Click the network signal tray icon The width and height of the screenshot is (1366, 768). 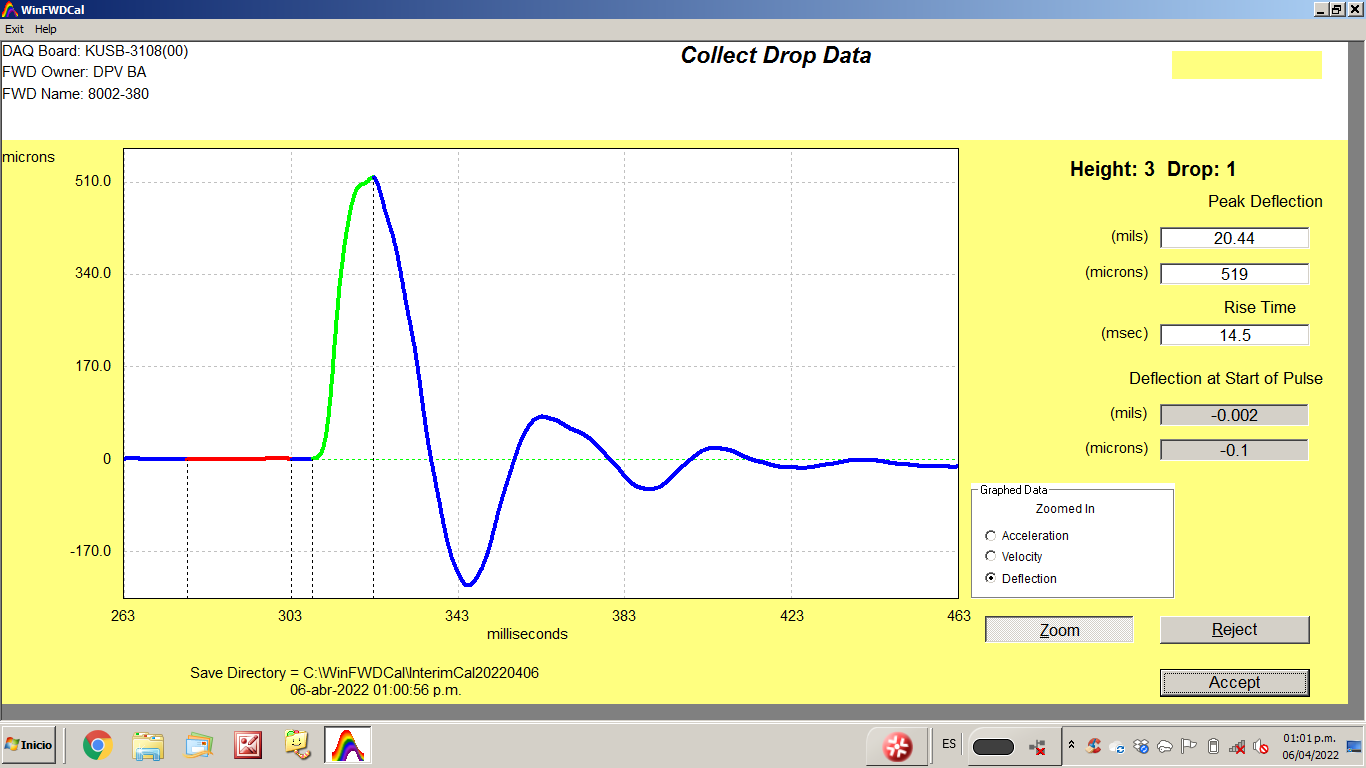coord(1237,746)
